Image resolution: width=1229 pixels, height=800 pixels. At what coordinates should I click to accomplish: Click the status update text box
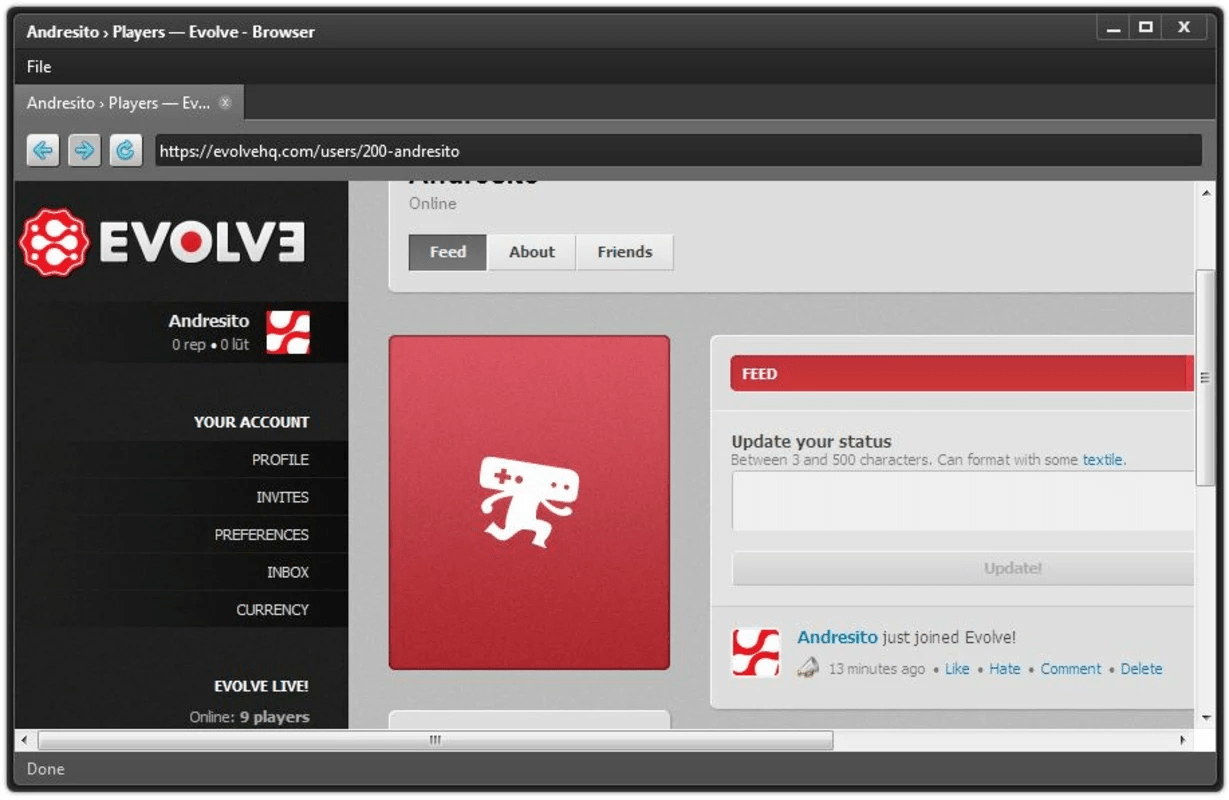tap(964, 501)
